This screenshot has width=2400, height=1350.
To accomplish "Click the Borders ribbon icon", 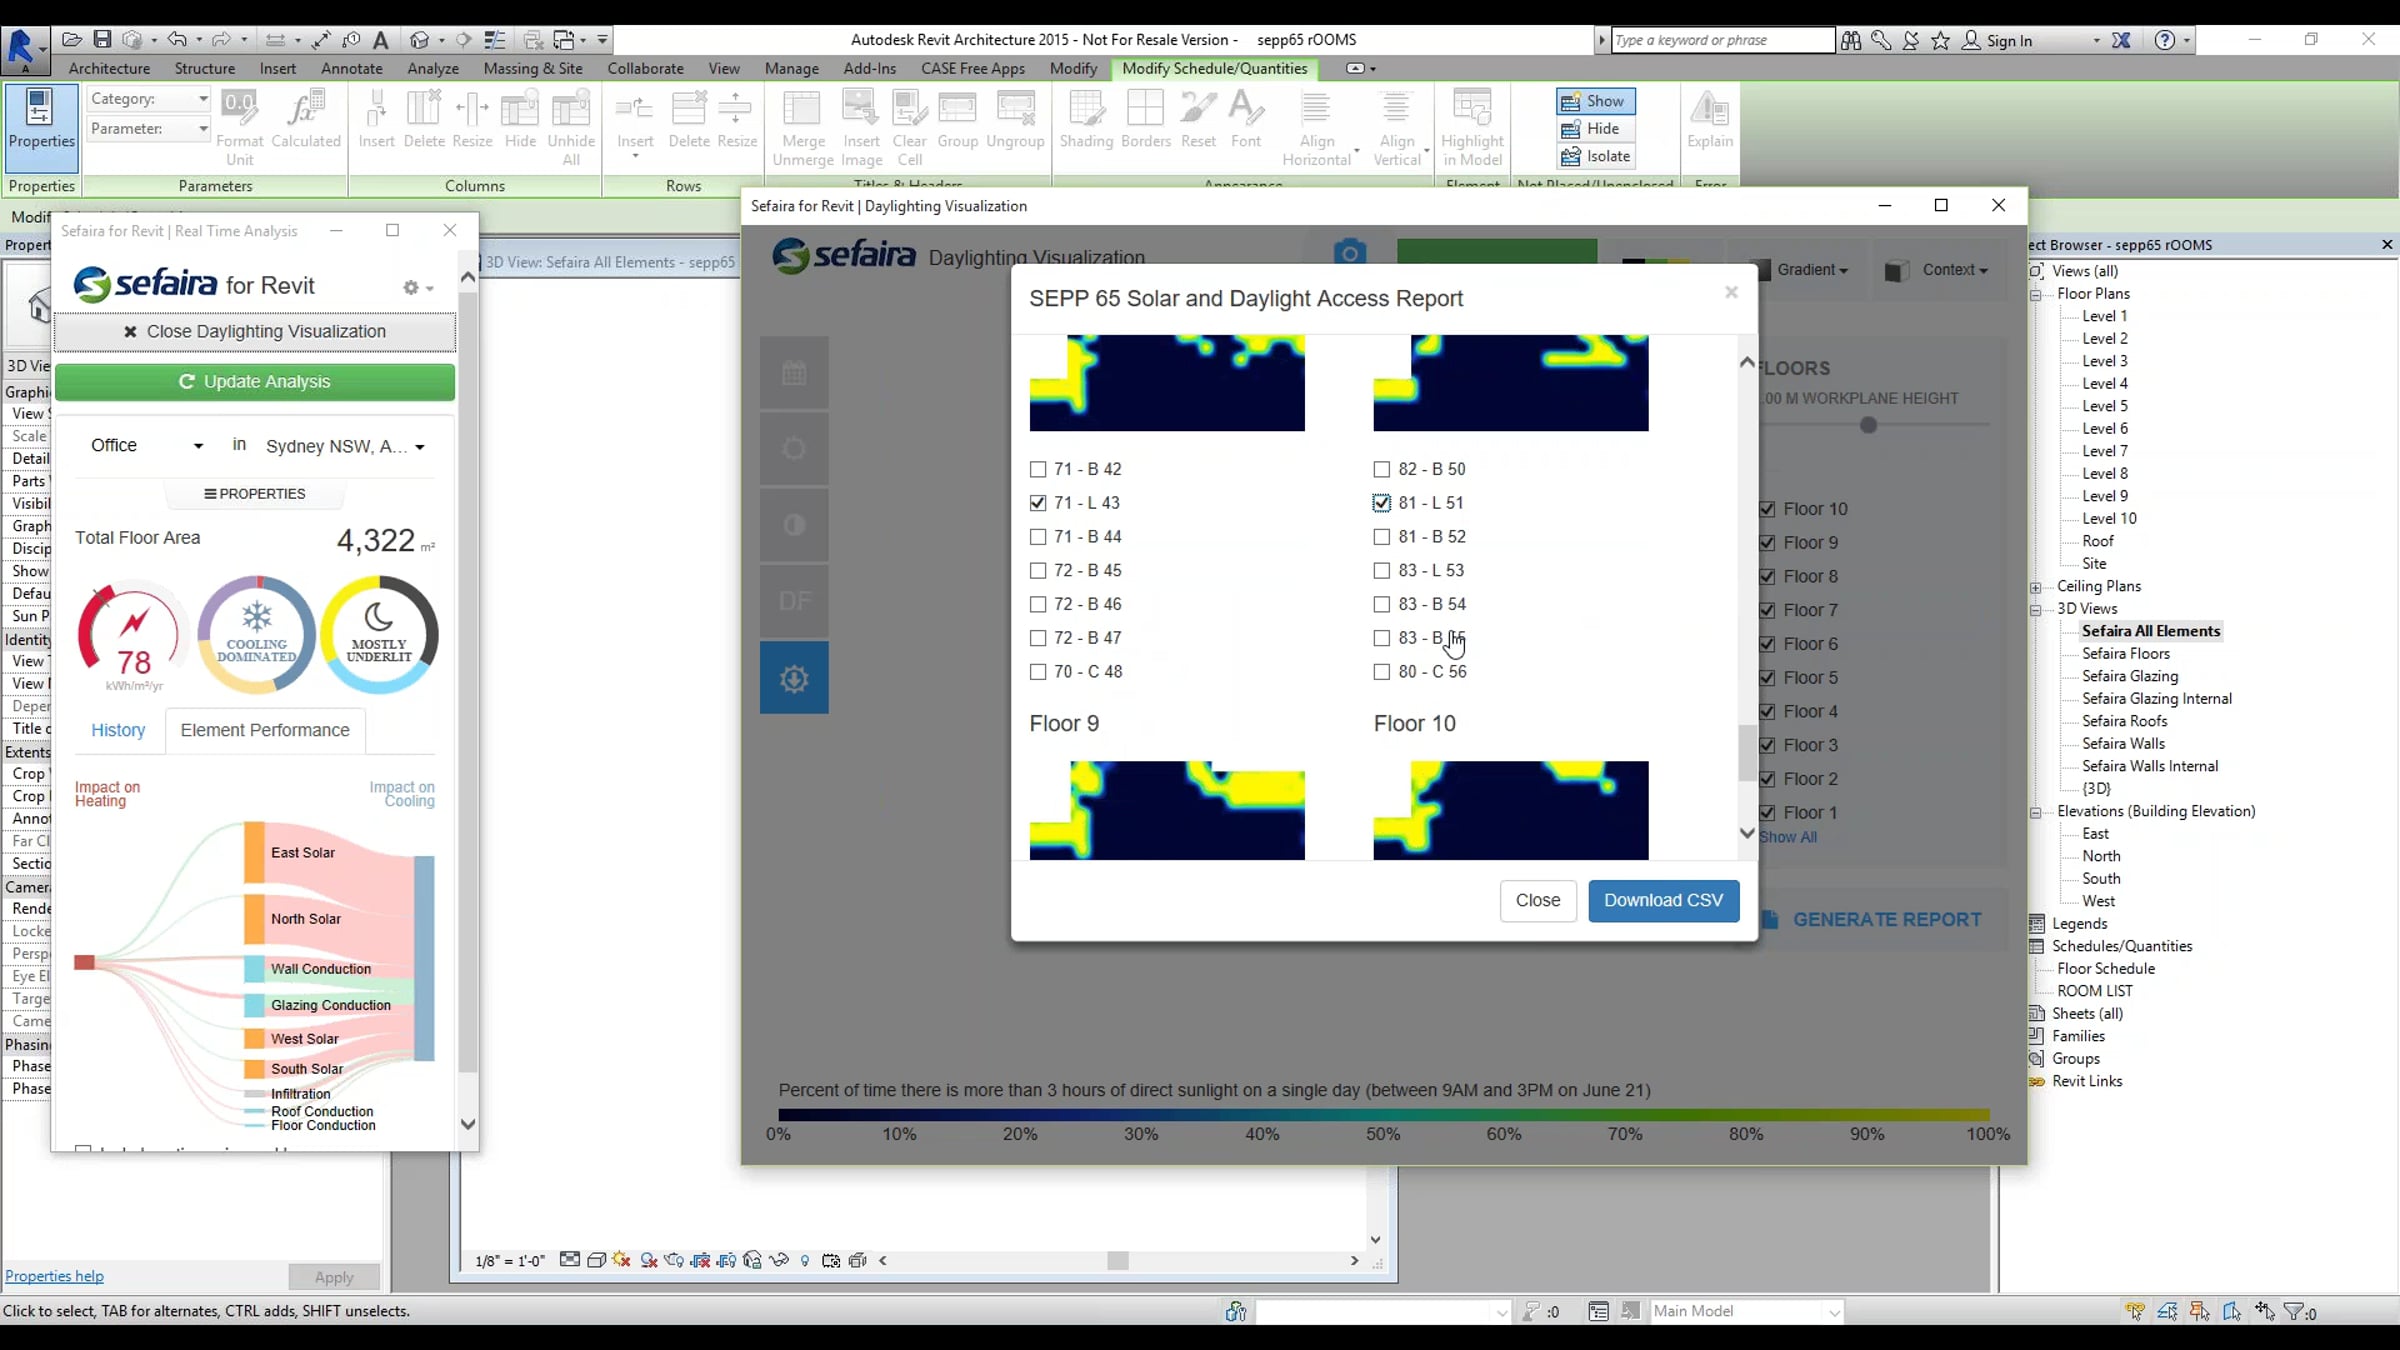I will [1146, 119].
